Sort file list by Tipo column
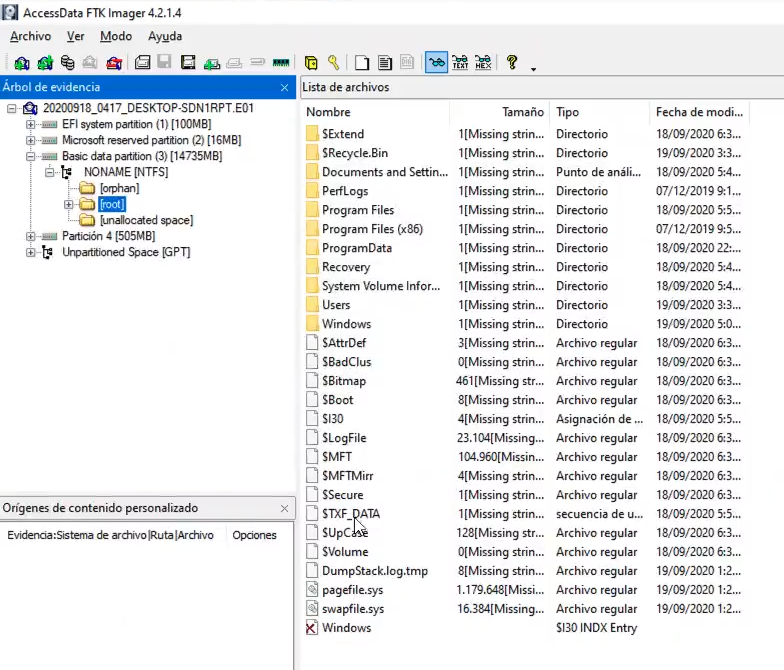 click(x=600, y=112)
